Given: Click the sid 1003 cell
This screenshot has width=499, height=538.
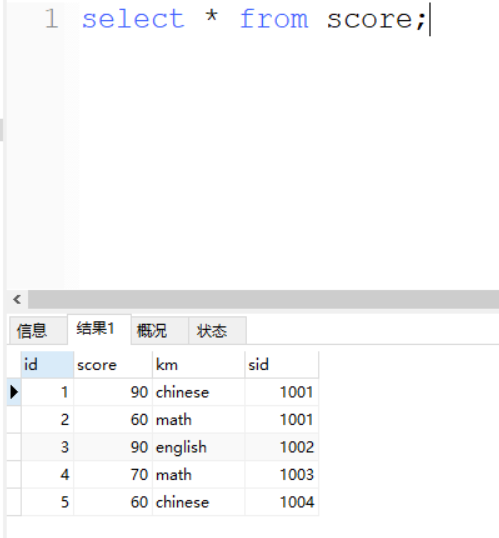Looking at the screenshot, I should (282, 475).
